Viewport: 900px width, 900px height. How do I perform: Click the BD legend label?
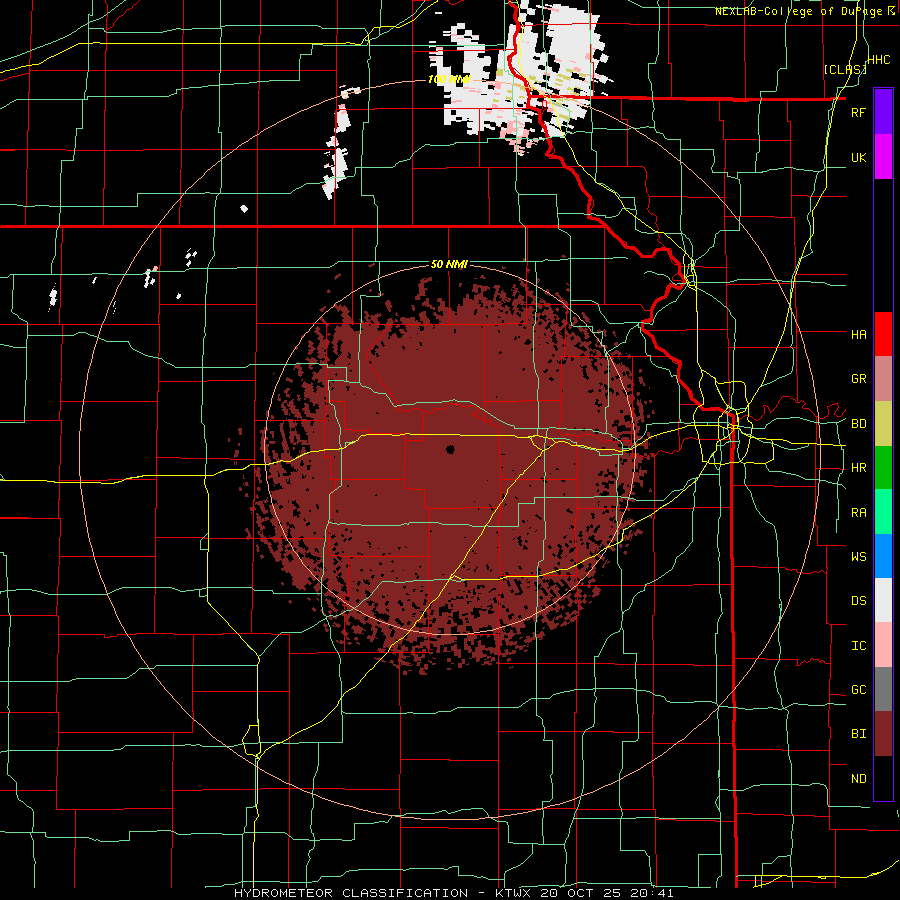(858, 424)
